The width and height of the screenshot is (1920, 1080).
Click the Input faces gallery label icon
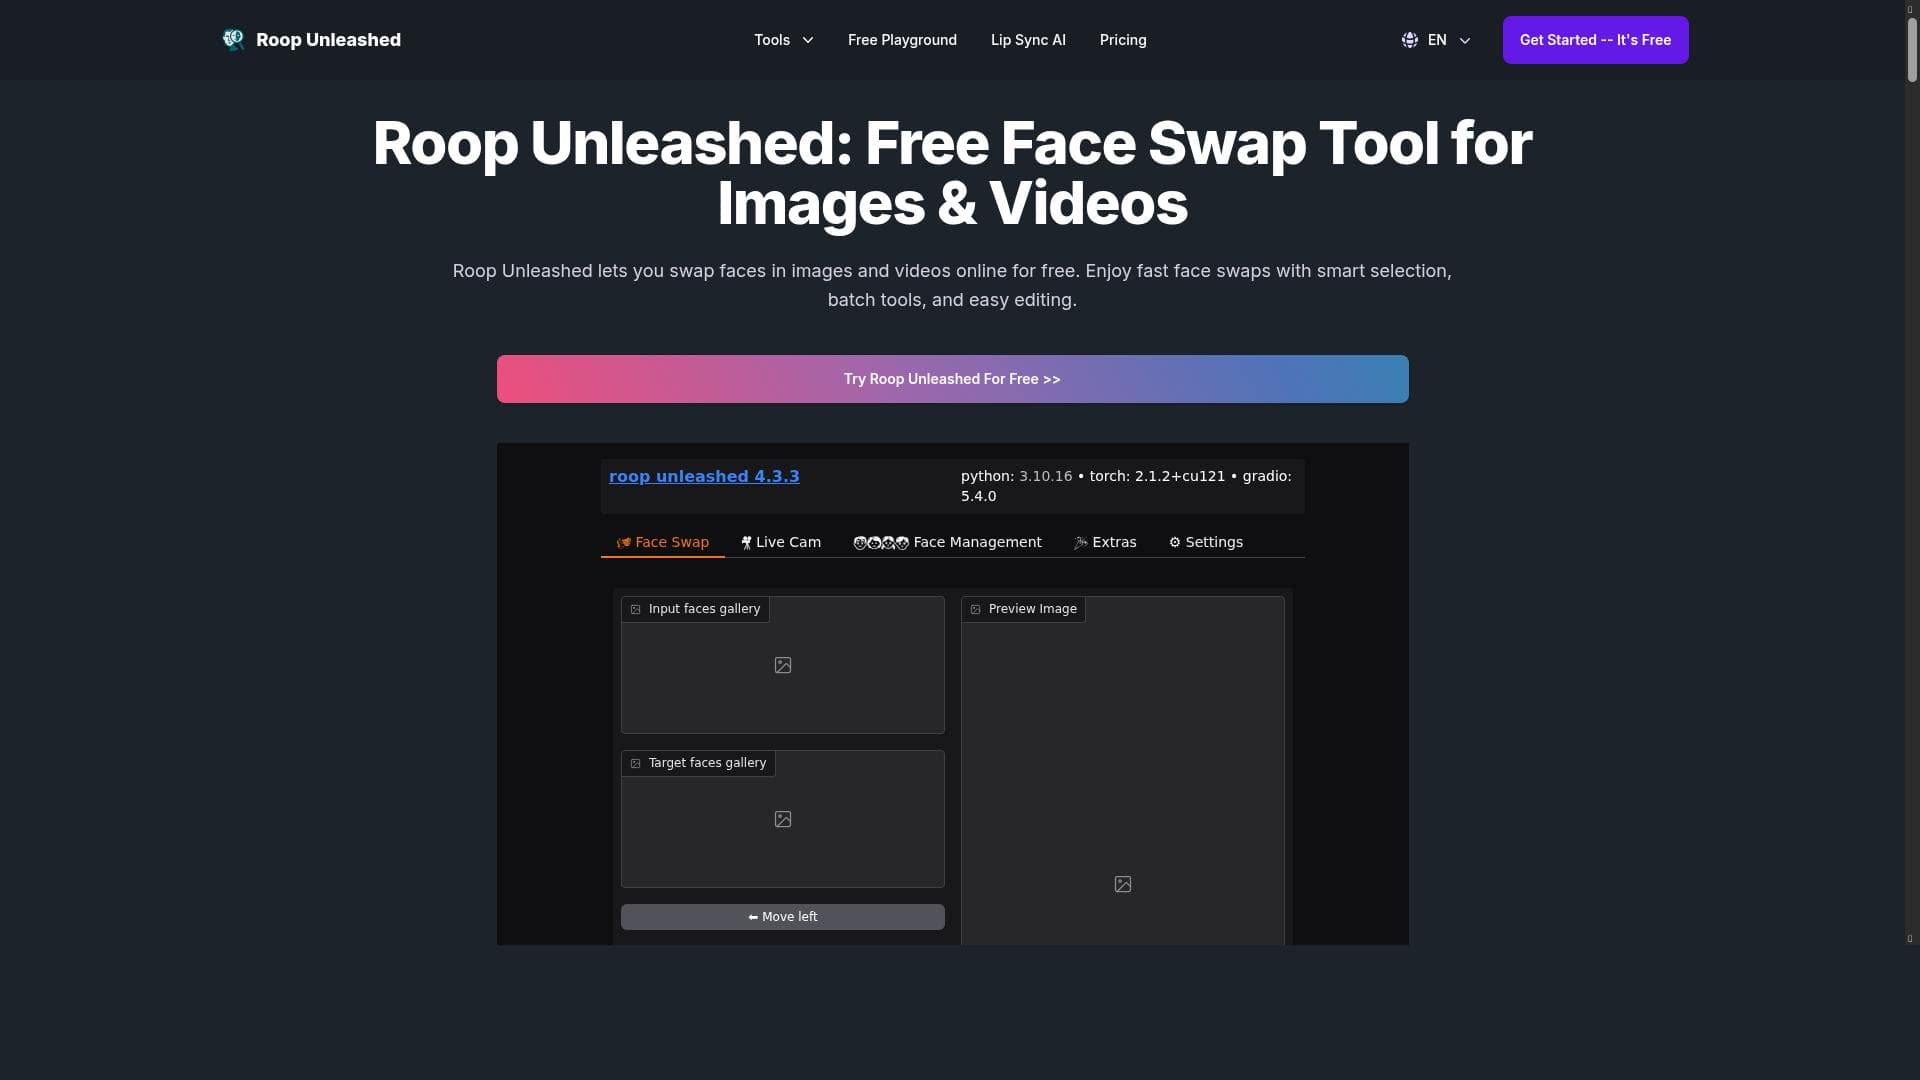coord(636,610)
